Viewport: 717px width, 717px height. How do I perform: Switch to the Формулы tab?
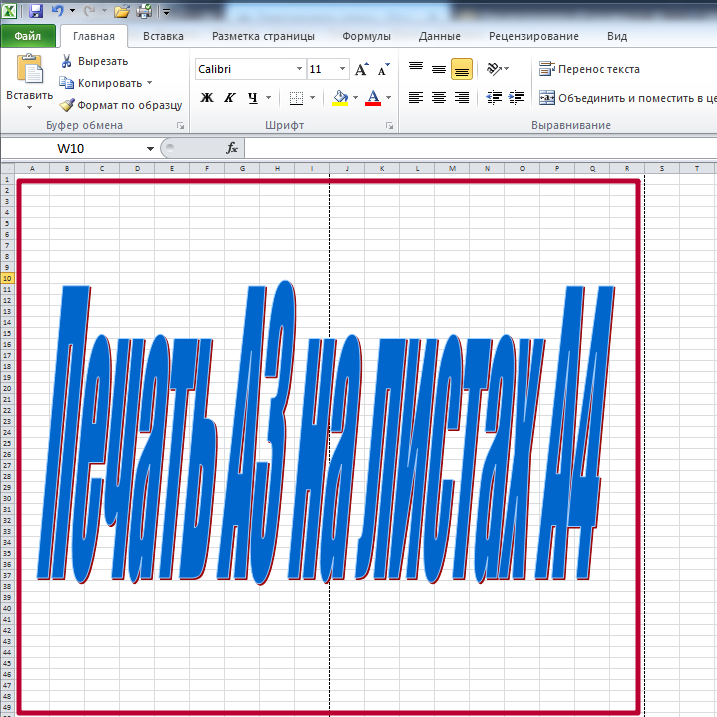point(366,36)
